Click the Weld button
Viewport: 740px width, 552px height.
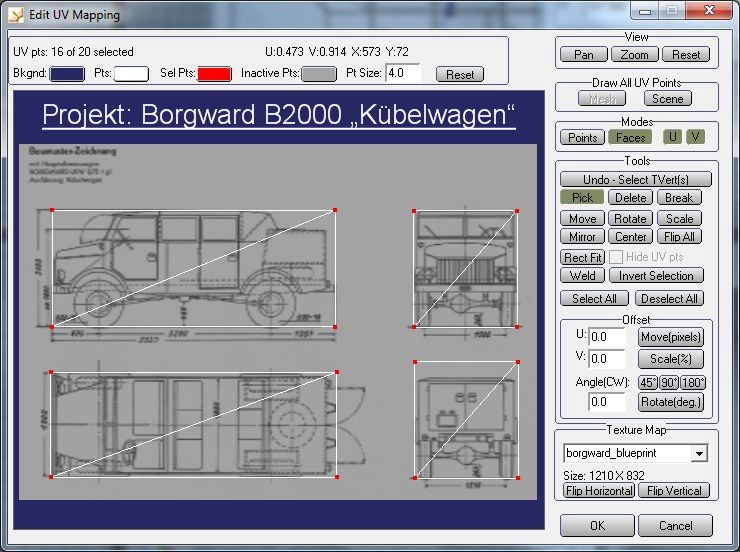click(x=582, y=276)
